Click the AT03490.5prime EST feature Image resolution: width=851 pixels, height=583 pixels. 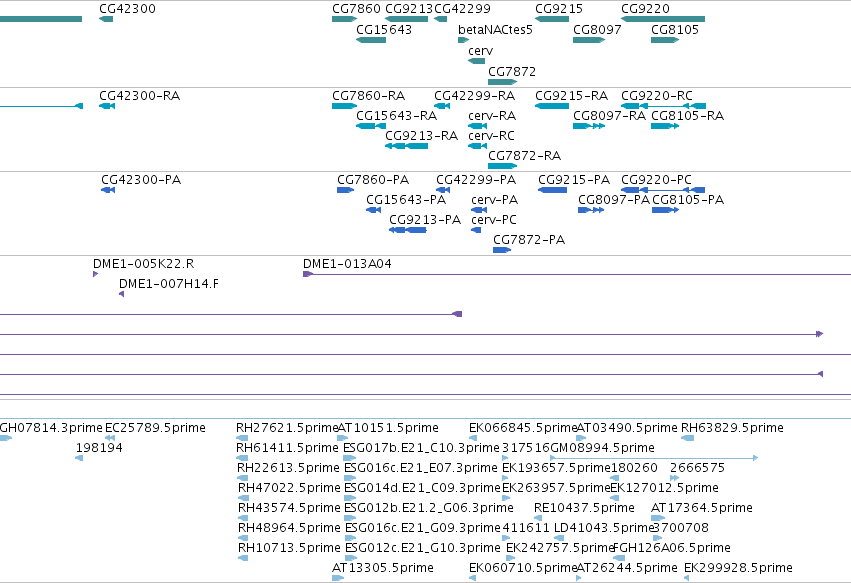[581, 438]
